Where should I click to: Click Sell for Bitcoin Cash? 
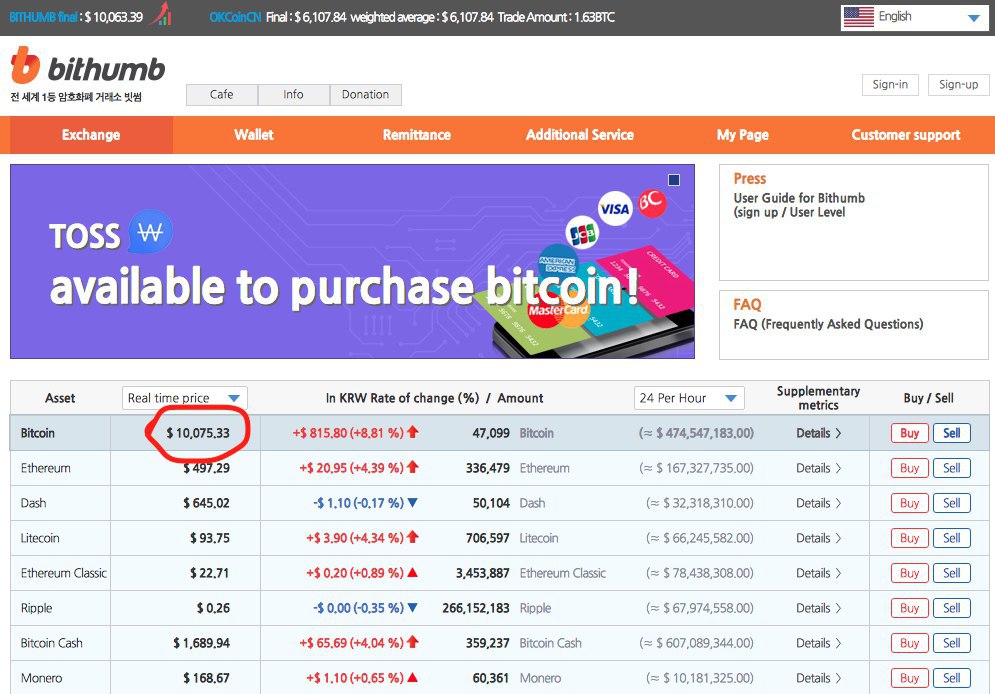(952, 643)
